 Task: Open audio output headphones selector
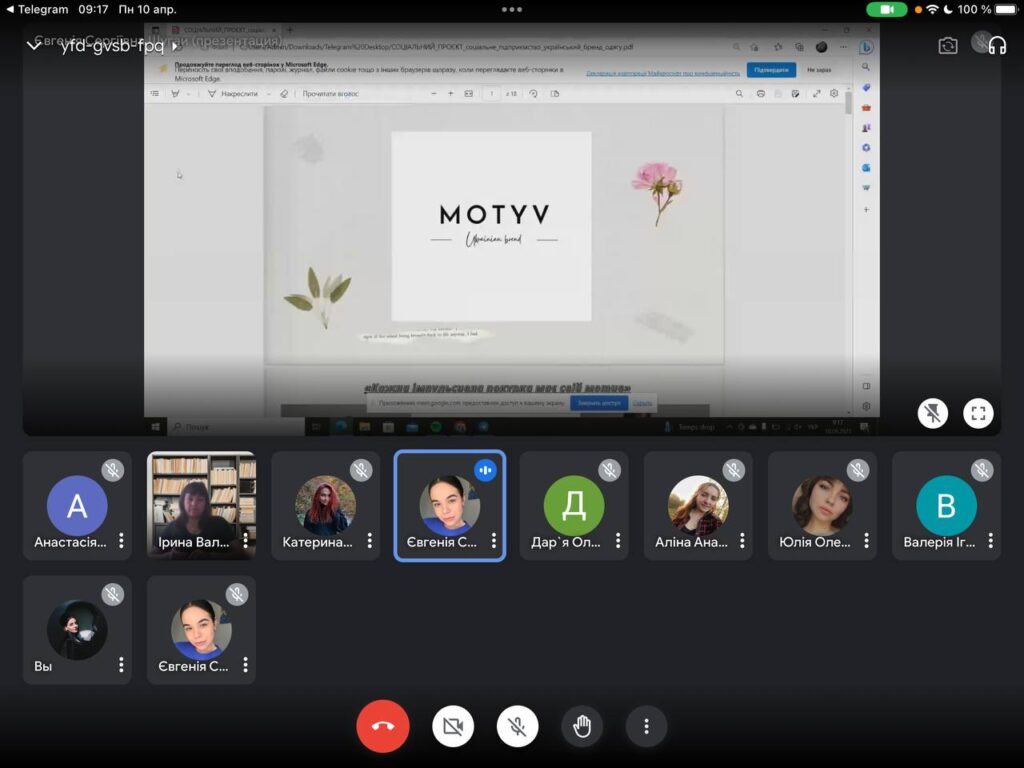995,46
